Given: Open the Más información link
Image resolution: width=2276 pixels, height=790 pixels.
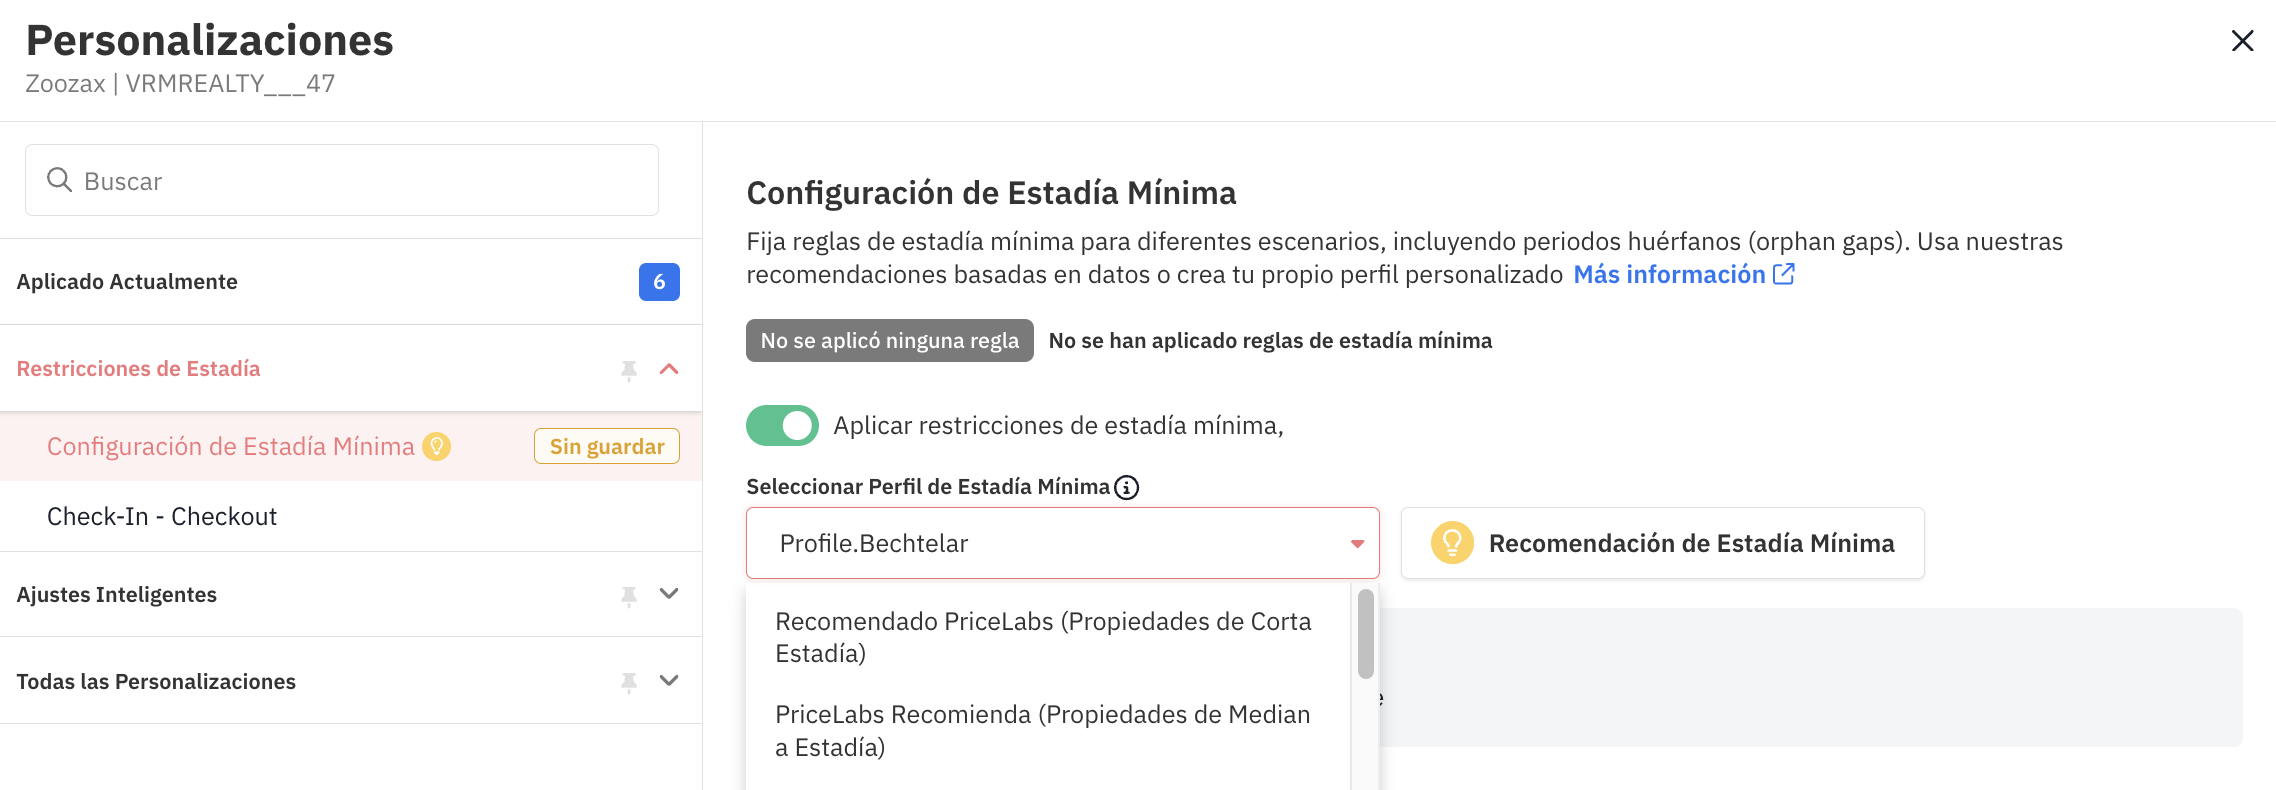Looking at the screenshot, I should point(1668,274).
